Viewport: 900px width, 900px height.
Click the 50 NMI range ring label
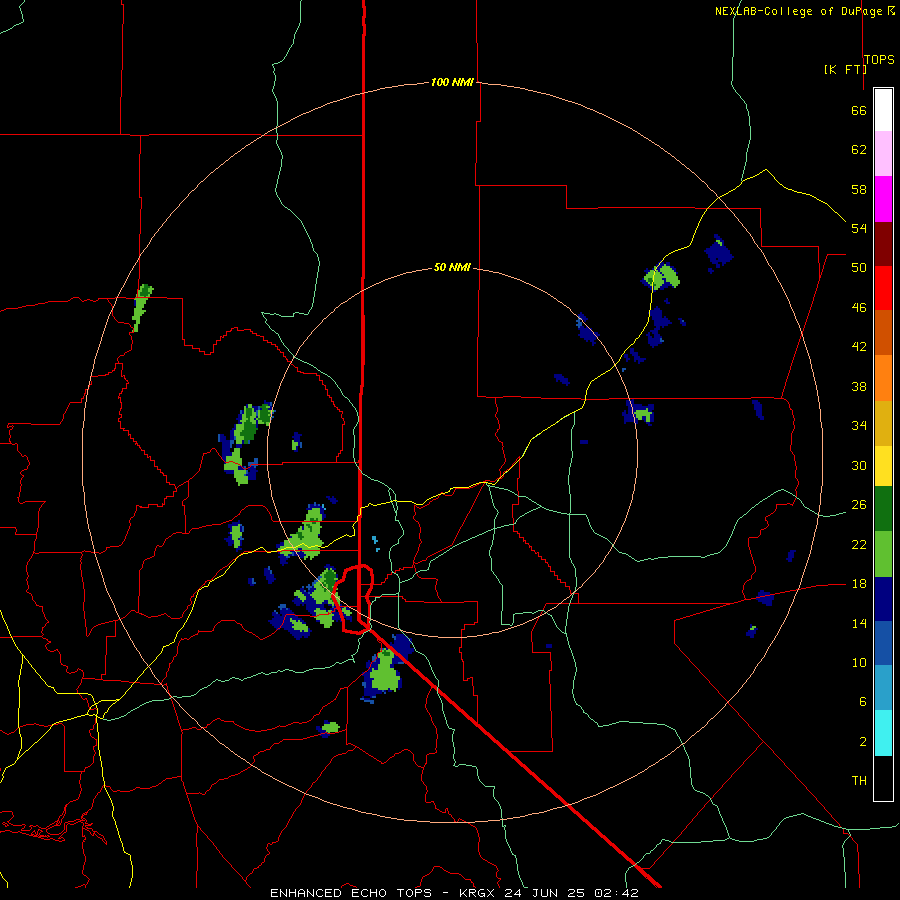(x=452, y=267)
